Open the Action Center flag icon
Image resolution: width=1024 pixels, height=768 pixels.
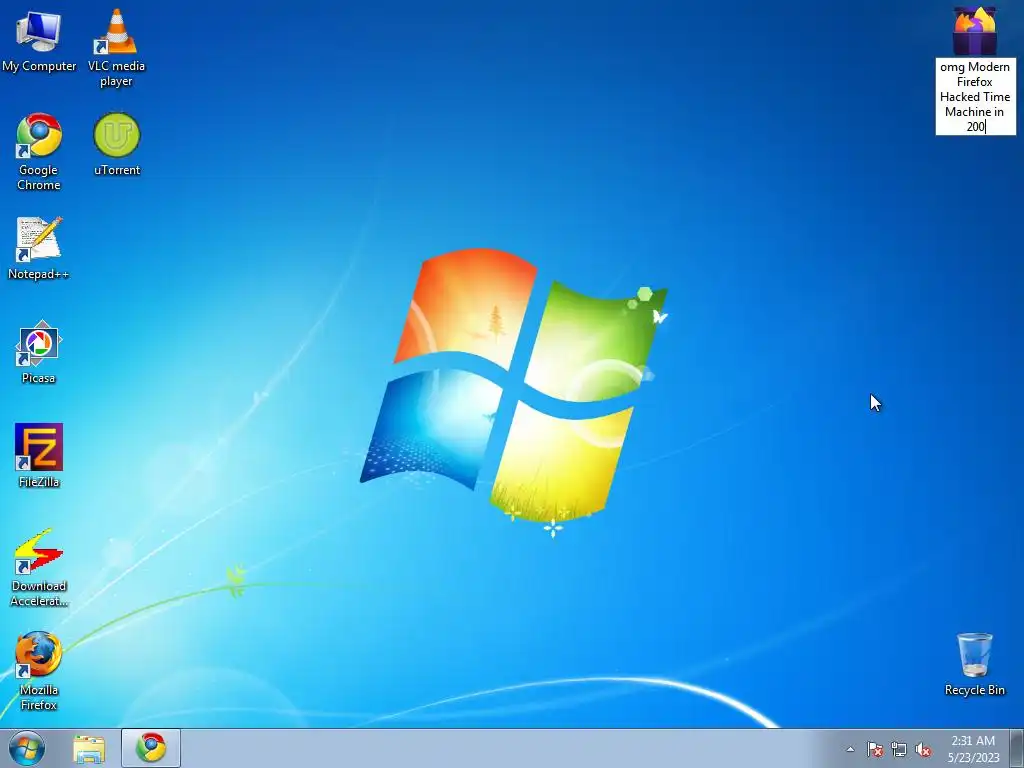point(874,749)
